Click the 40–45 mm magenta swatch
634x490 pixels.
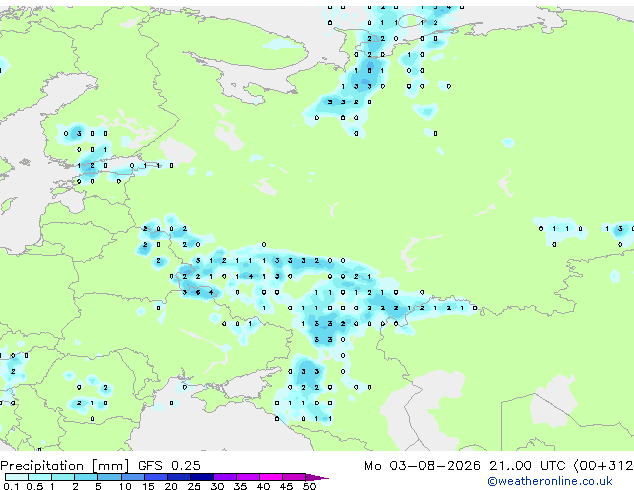[x=271, y=477]
